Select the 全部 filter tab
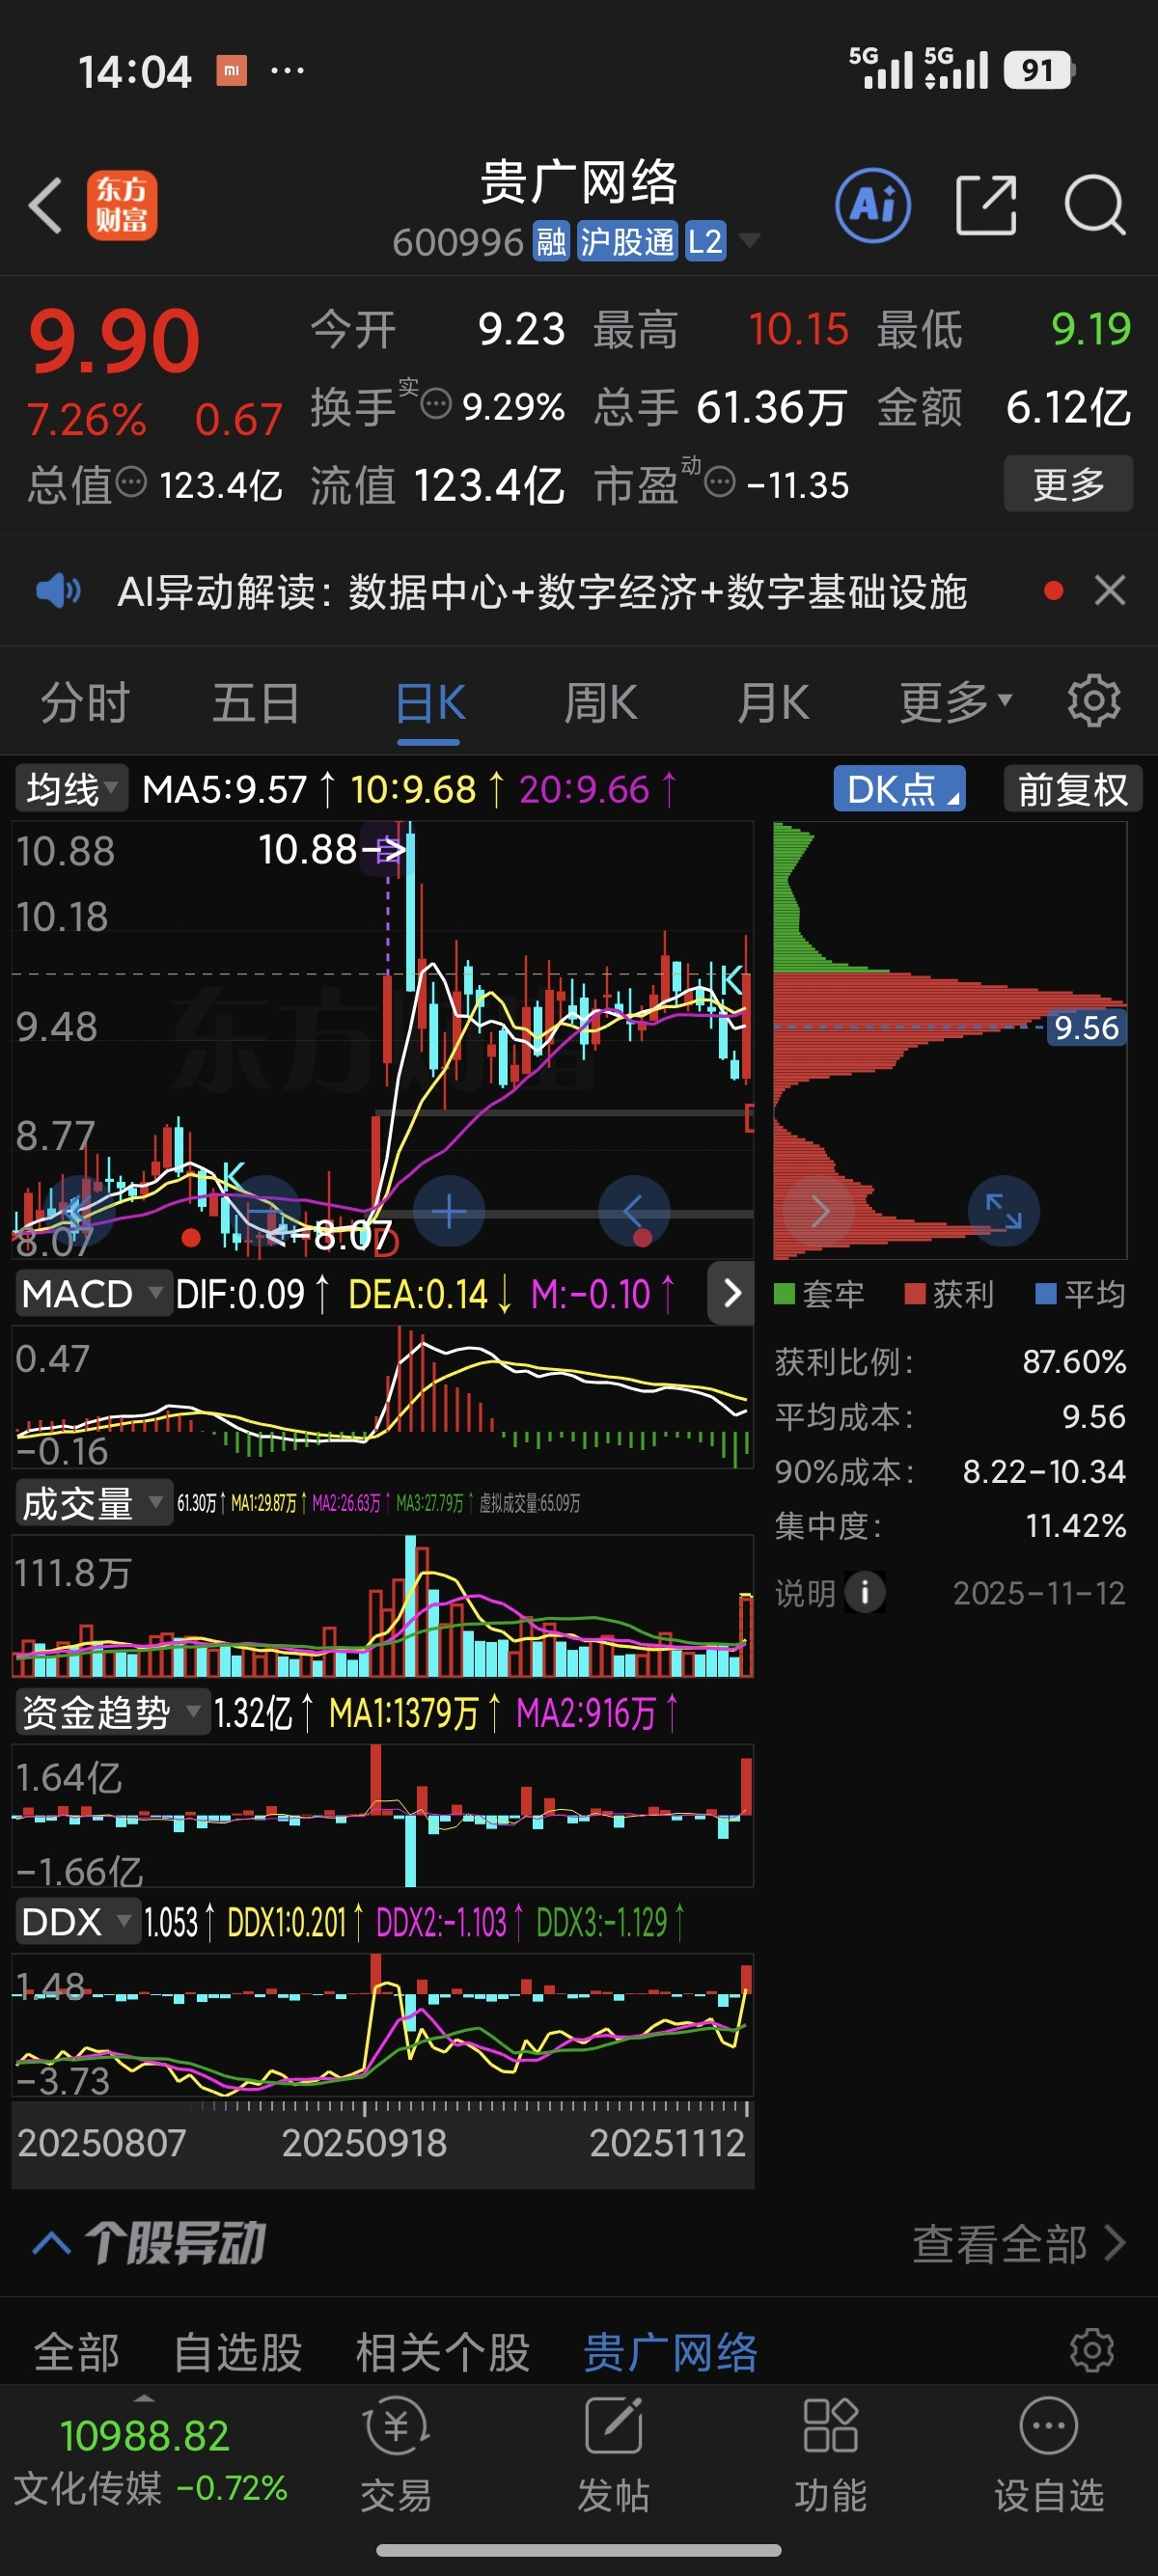The height and width of the screenshot is (2576, 1158). pyautogui.click(x=76, y=2351)
